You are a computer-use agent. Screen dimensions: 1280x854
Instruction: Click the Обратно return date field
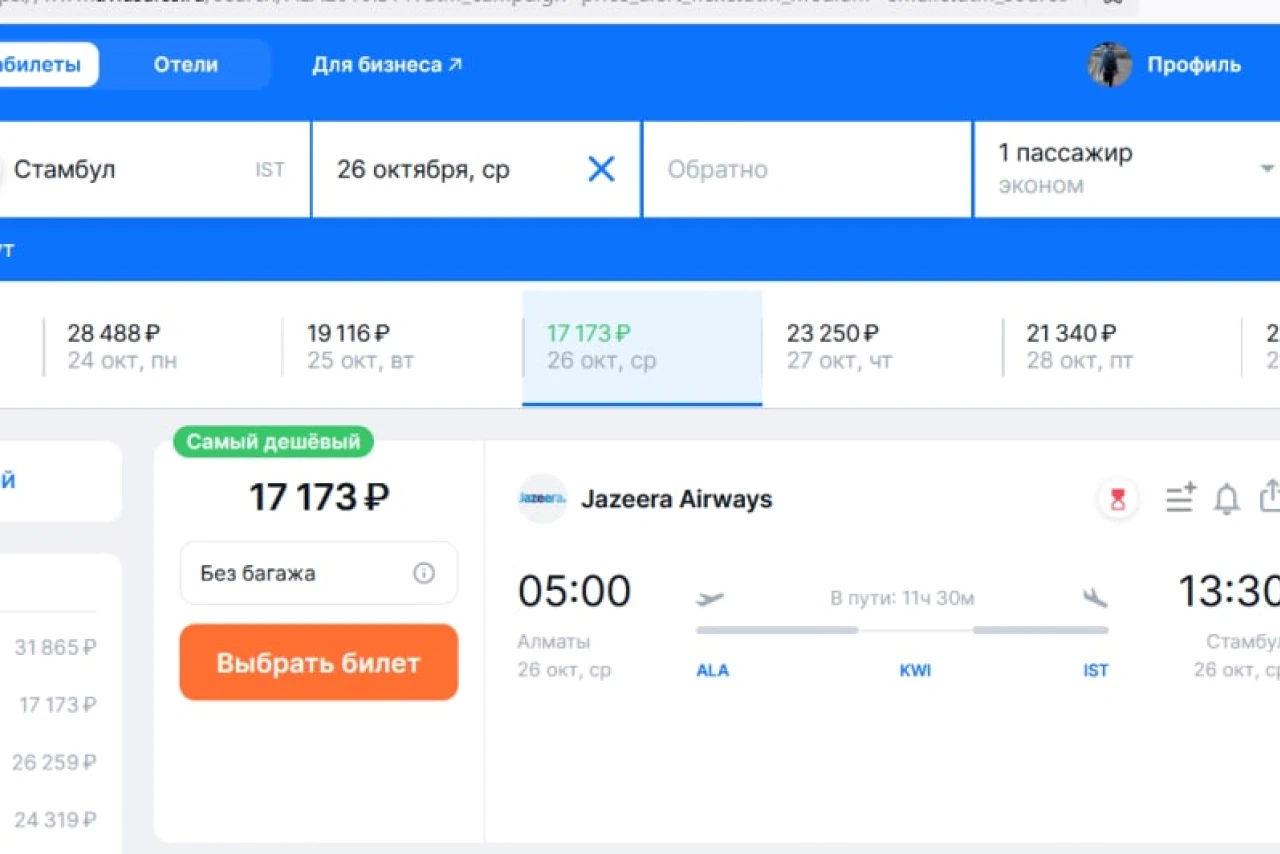807,169
